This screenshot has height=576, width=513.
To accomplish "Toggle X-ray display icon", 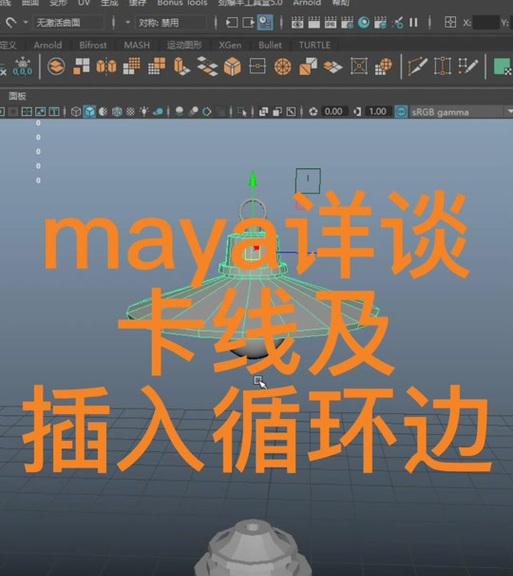I will (263, 112).
